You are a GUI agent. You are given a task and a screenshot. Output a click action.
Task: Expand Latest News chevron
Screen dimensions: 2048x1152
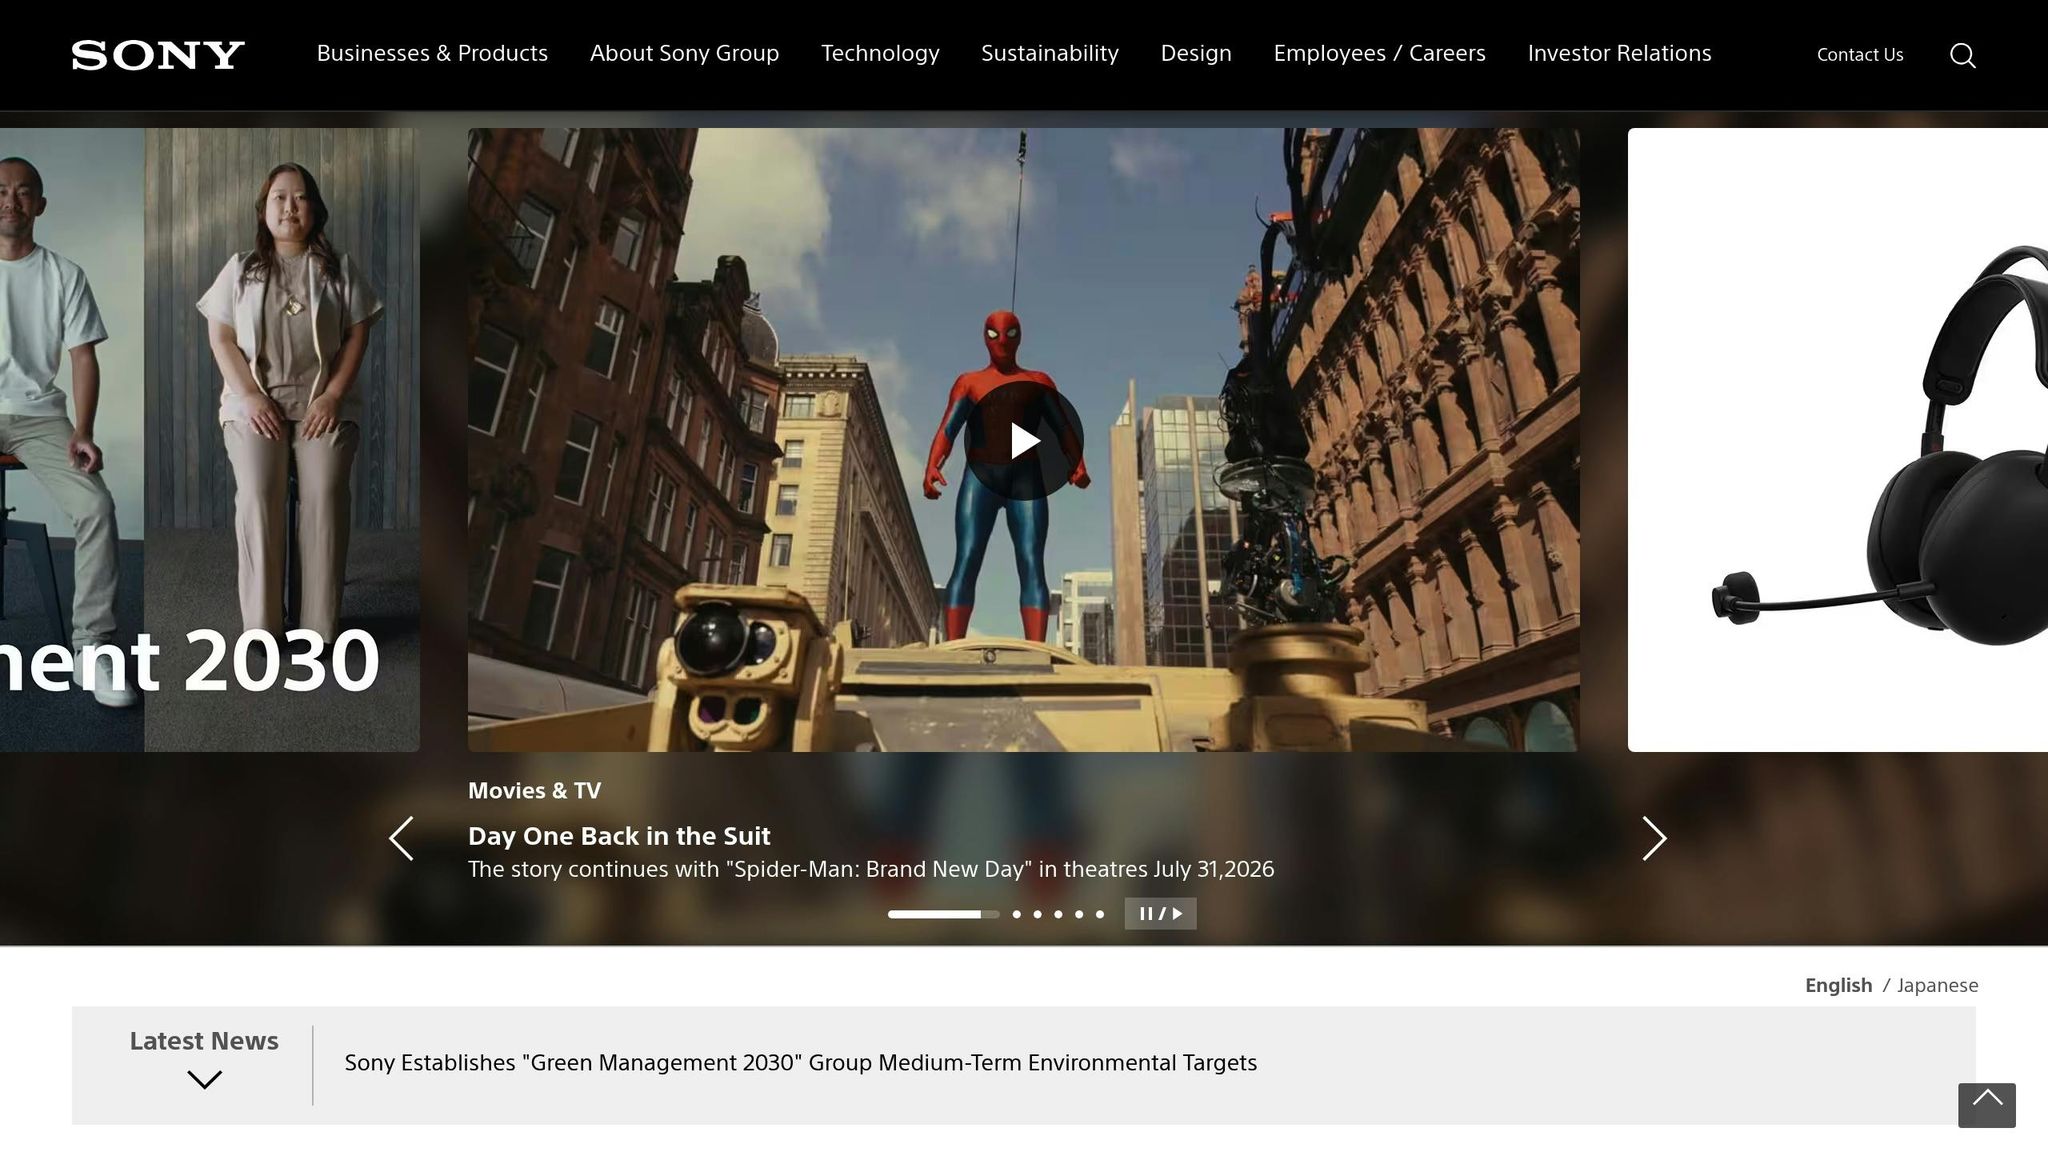coord(204,1080)
